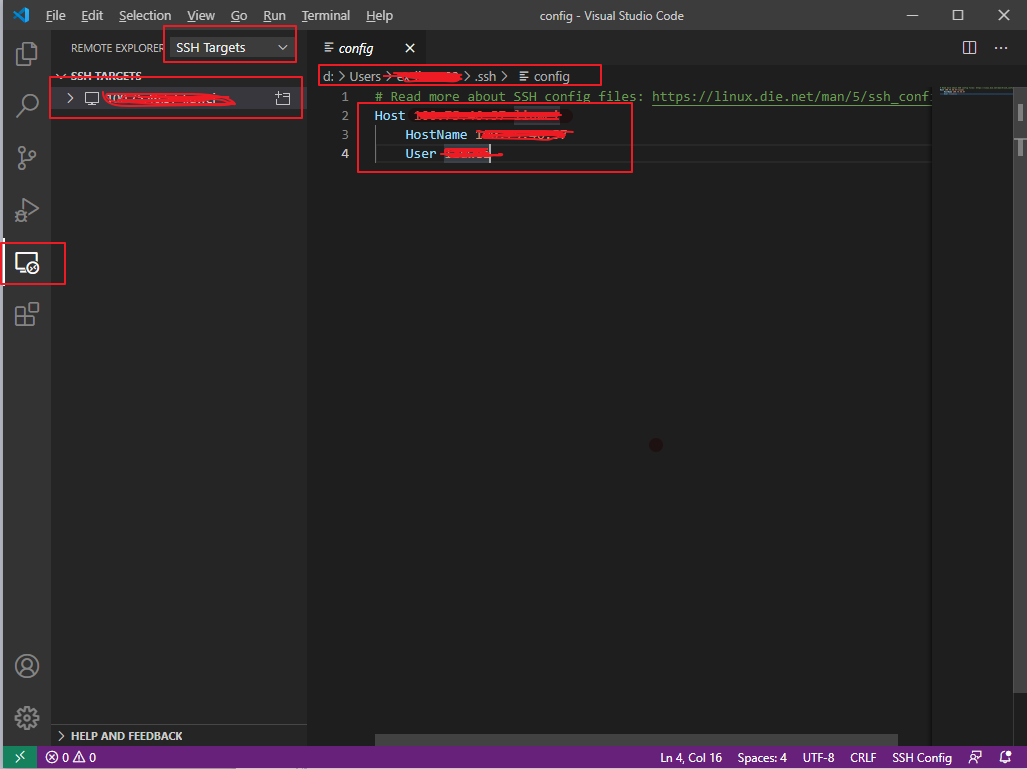The height and width of the screenshot is (769, 1027).
Task: Maximize the VS Code window
Action: [958, 15]
